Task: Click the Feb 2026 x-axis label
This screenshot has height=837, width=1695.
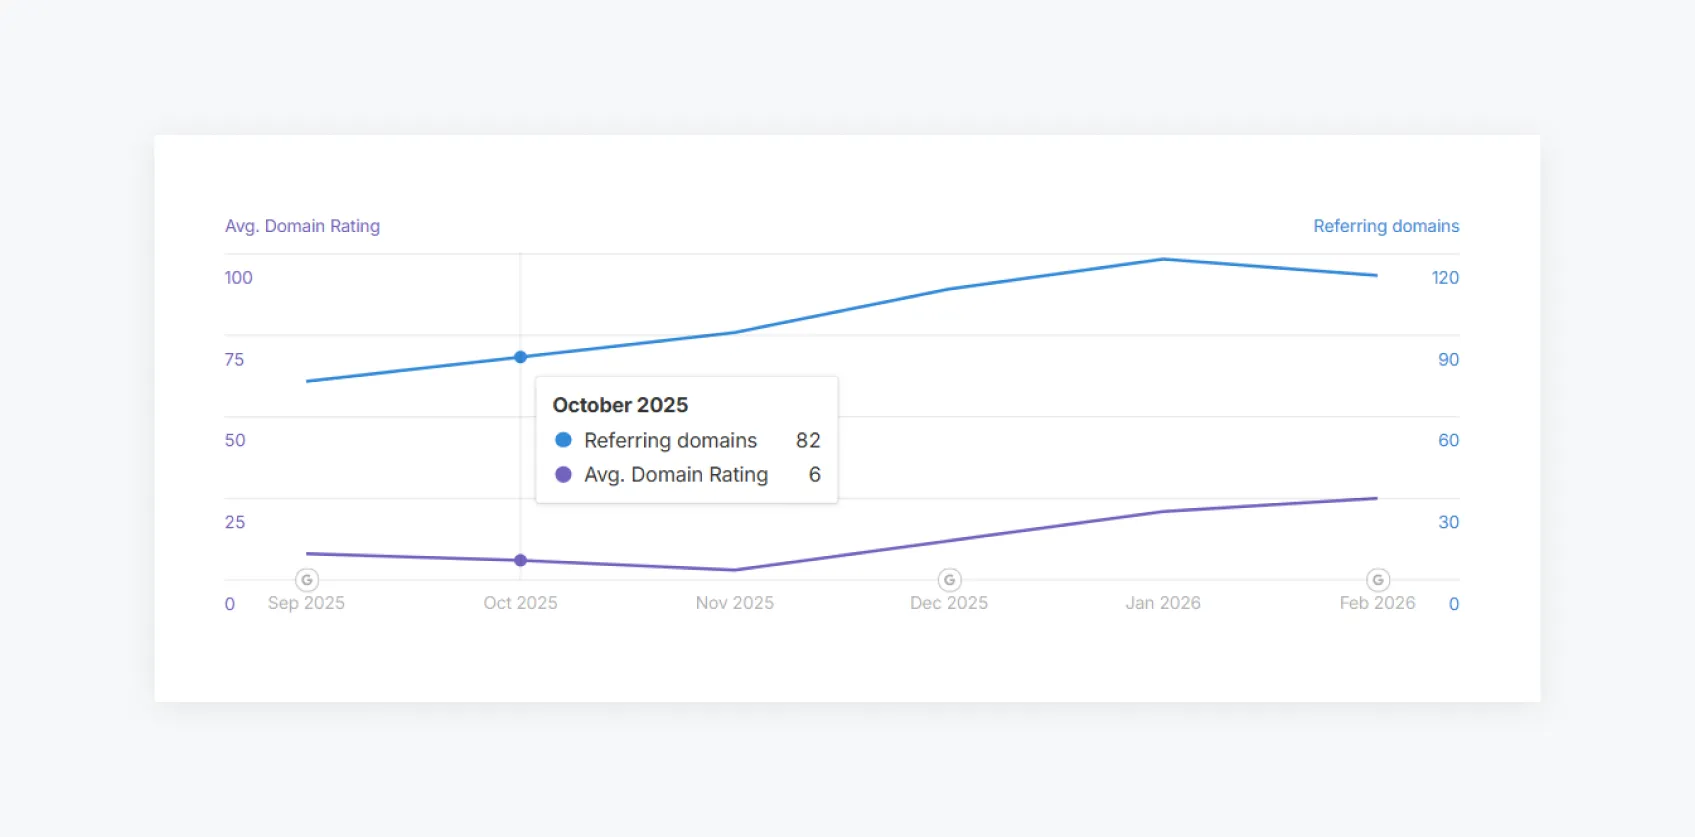Action: coord(1377,603)
